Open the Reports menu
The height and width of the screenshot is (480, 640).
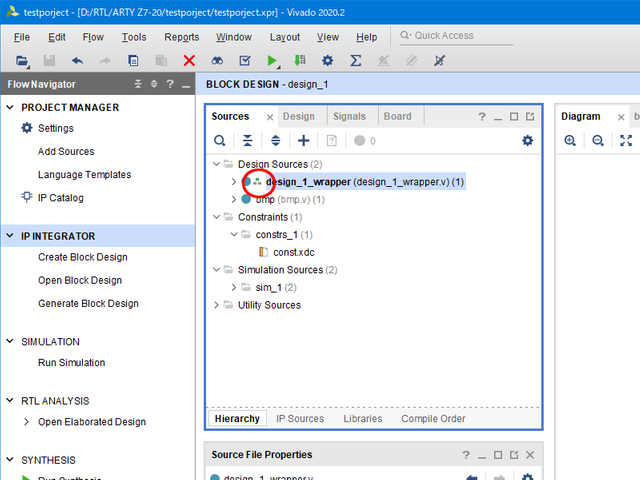pyautogui.click(x=181, y=37)
